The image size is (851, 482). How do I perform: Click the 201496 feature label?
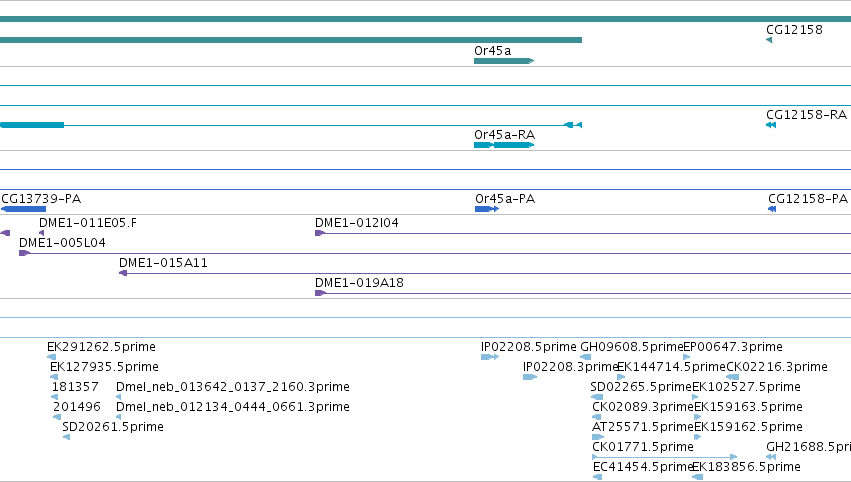tap(77, 407)
